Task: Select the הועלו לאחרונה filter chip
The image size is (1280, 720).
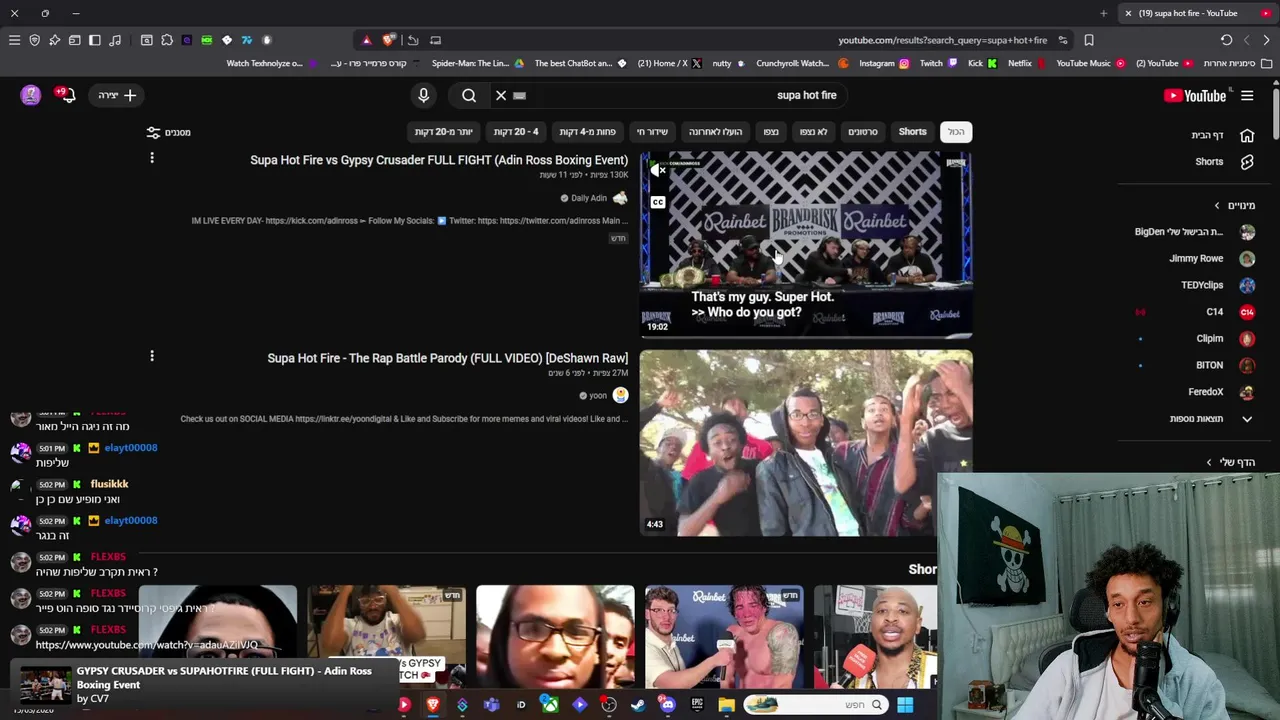Action: pyautogui.click(x=715, y=132)
